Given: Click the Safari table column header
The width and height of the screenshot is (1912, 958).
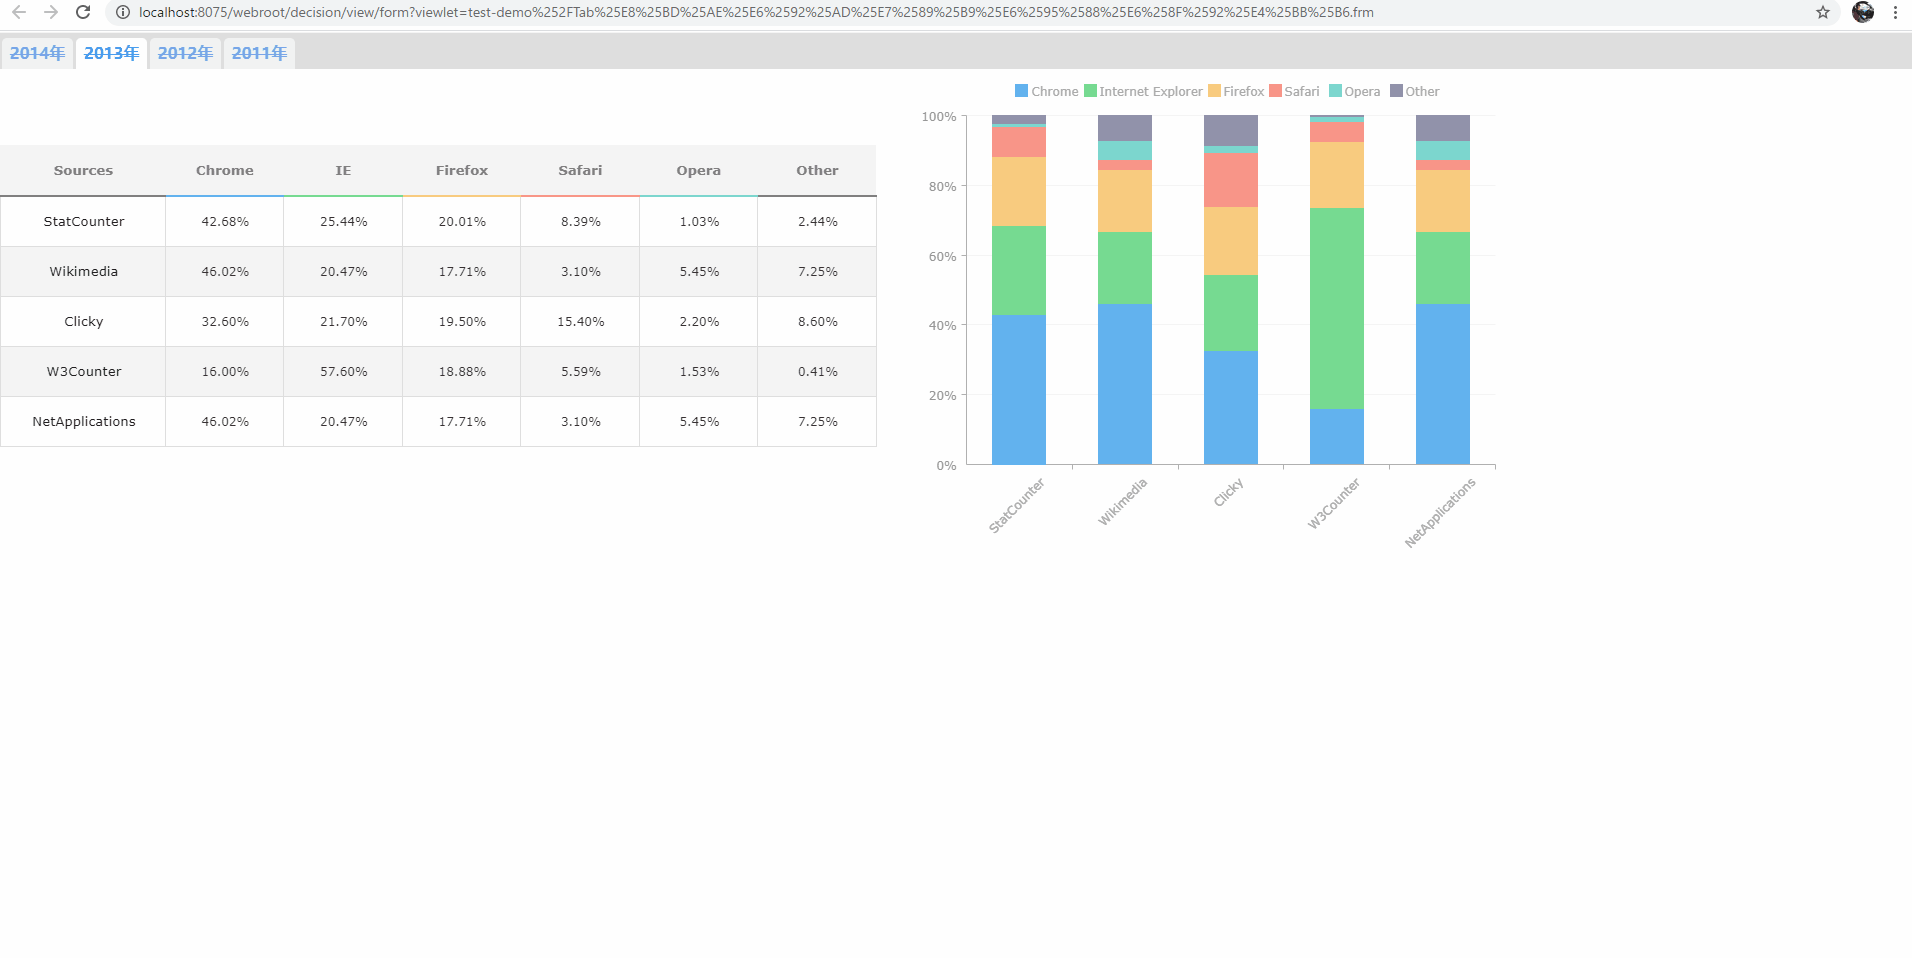Looking at the screenshot, I should point(580,171).
